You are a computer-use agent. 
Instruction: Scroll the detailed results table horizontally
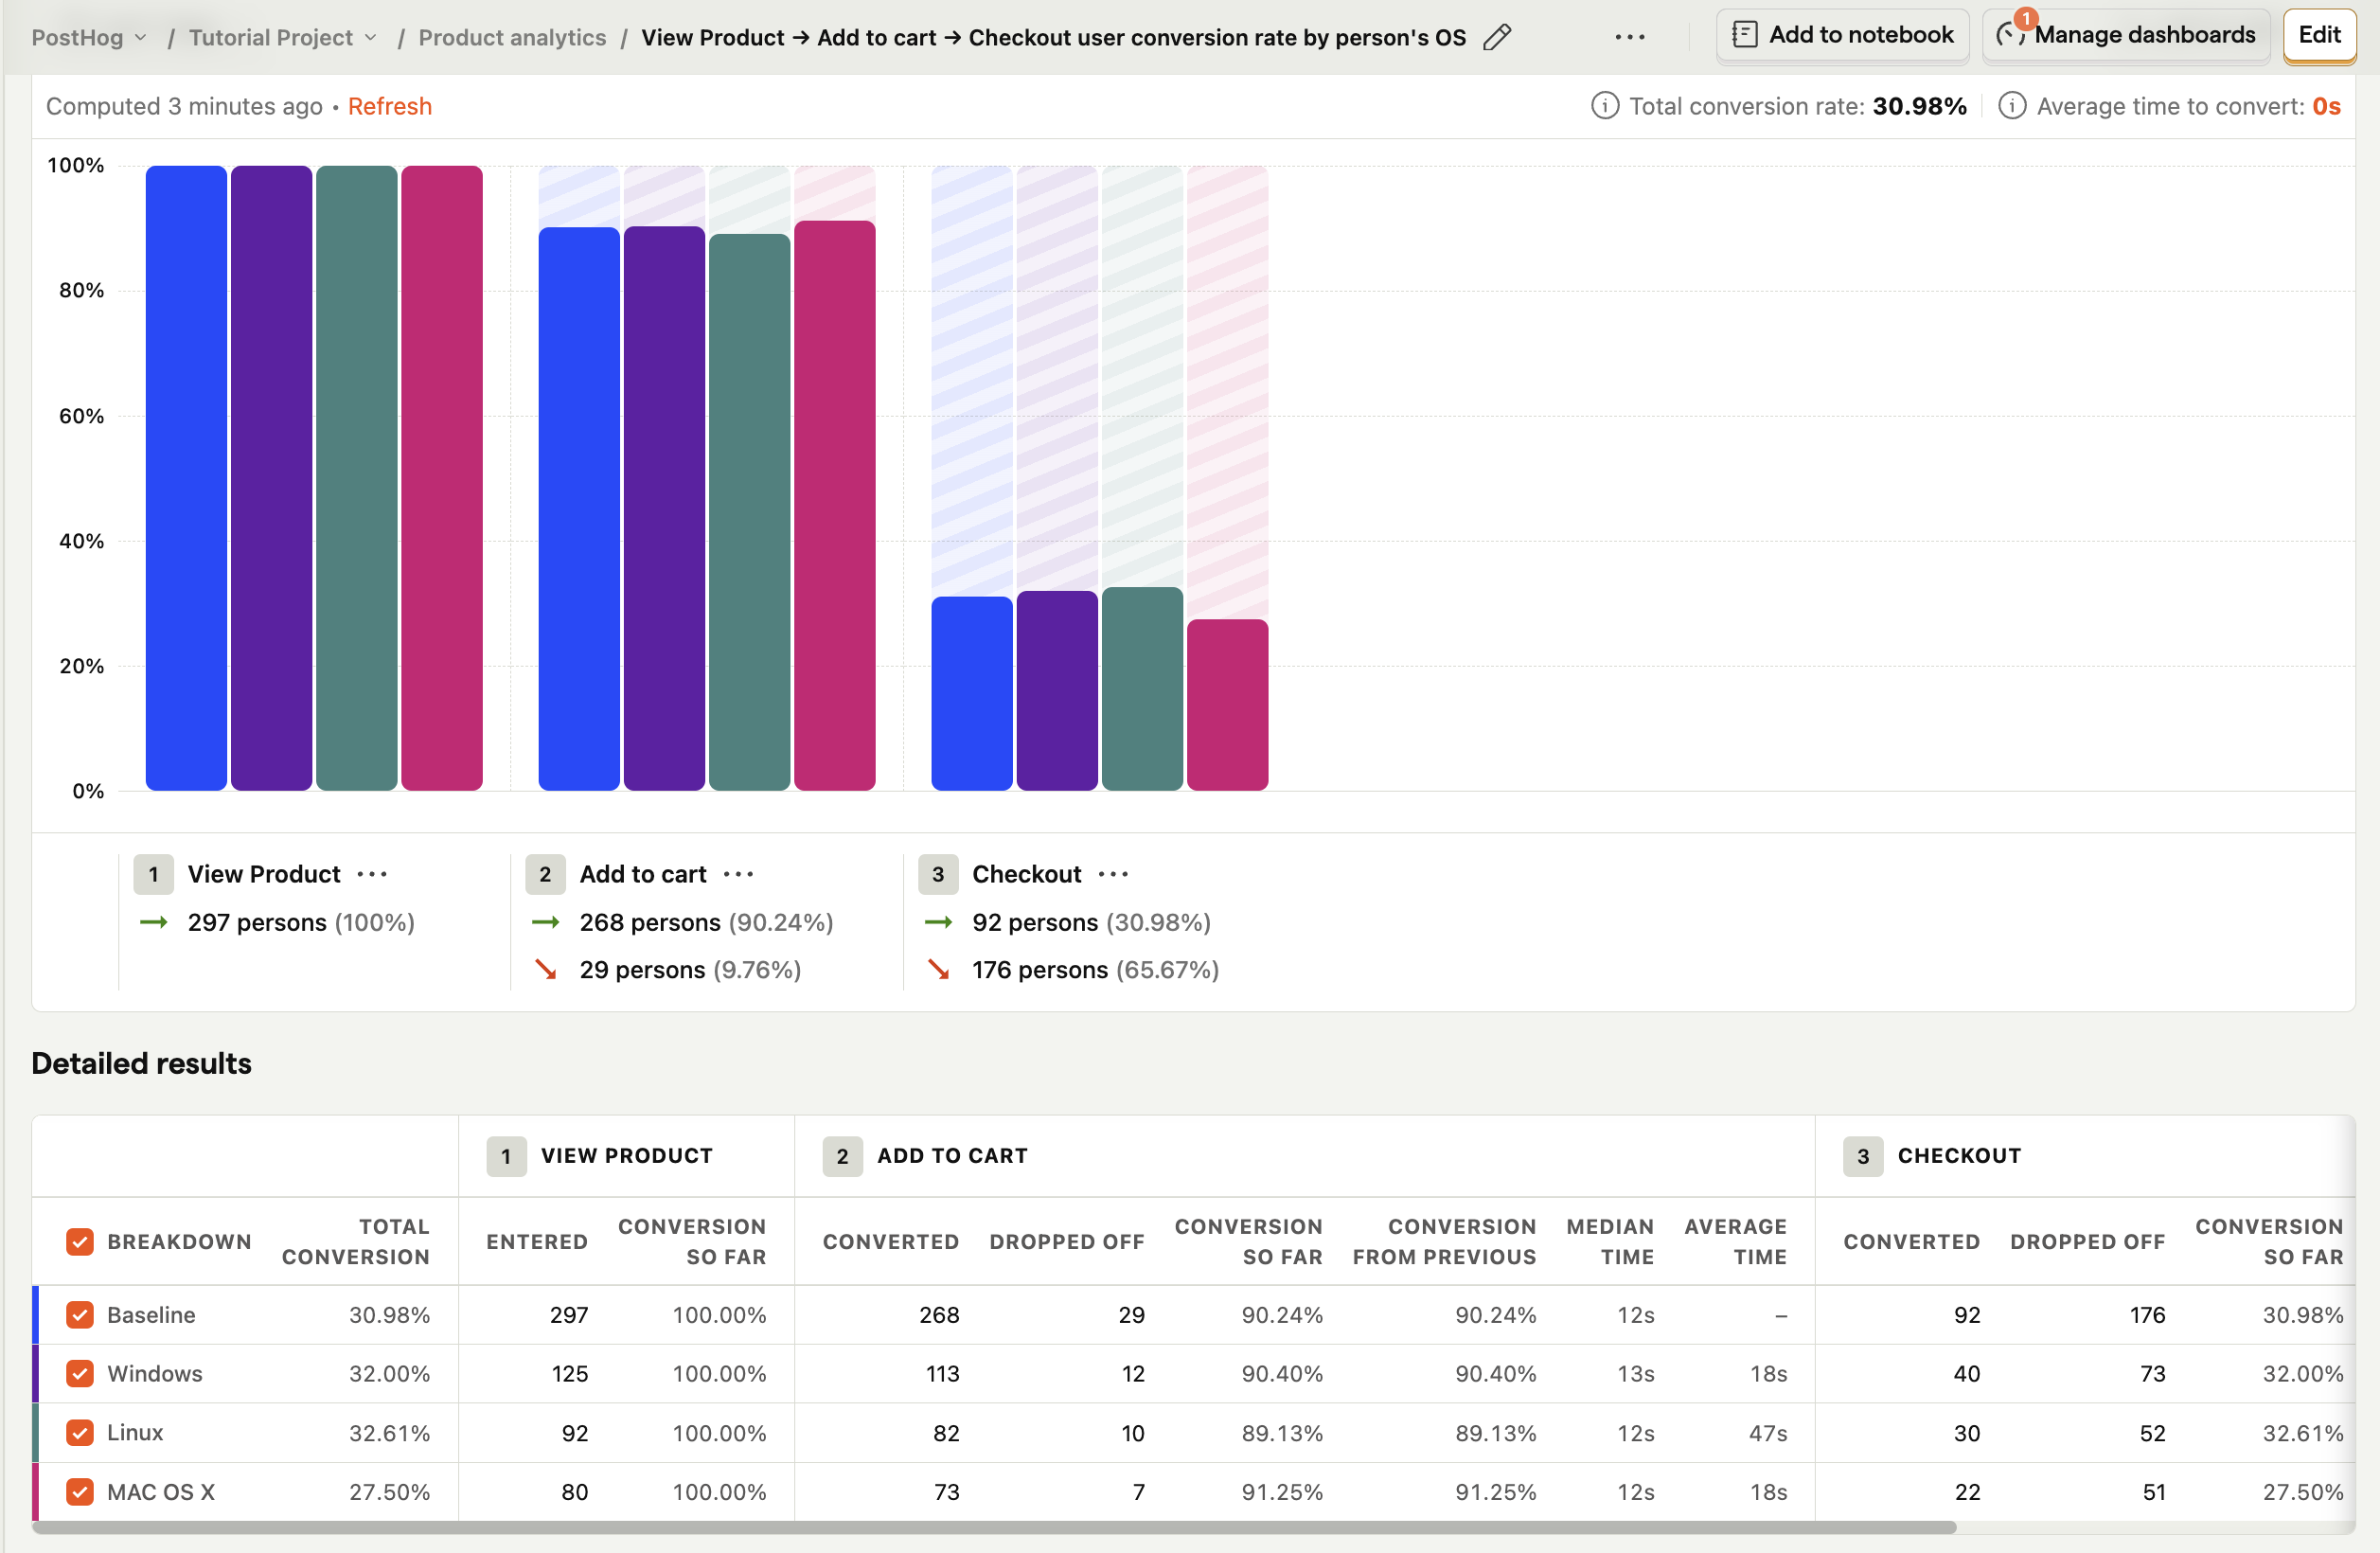(1188, 1528)
